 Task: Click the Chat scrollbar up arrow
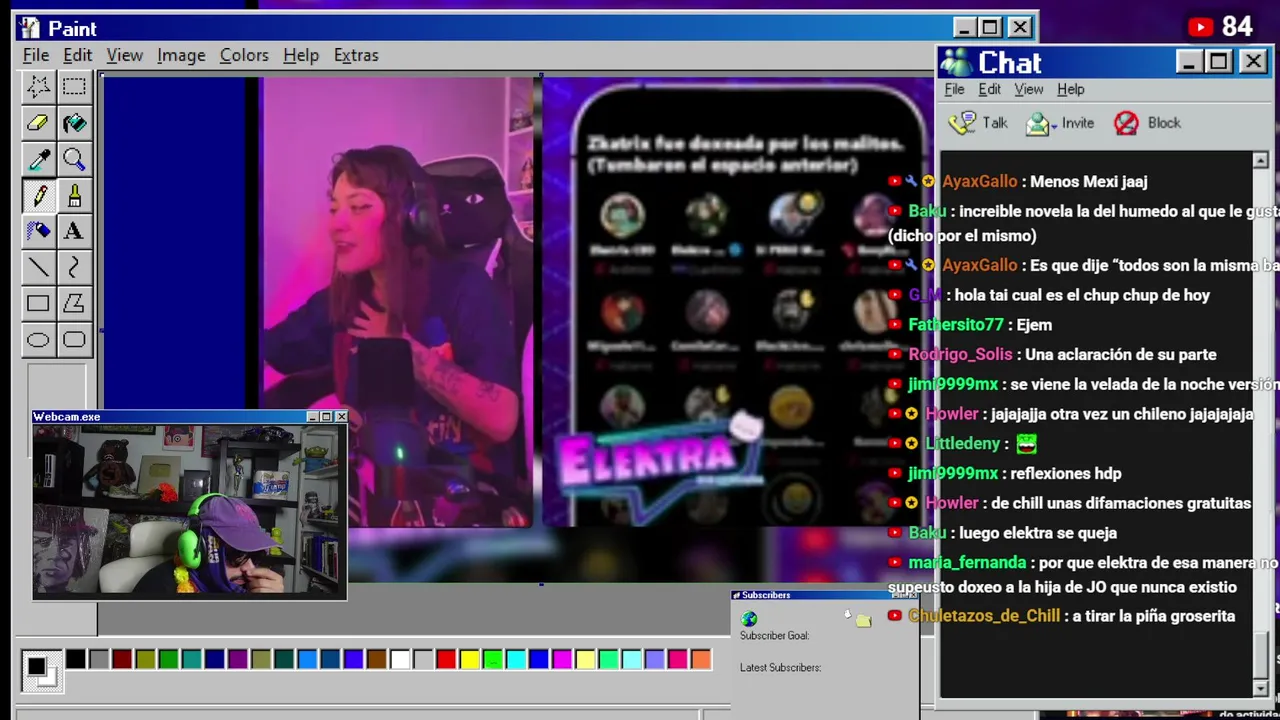[x=1260, y=160]
